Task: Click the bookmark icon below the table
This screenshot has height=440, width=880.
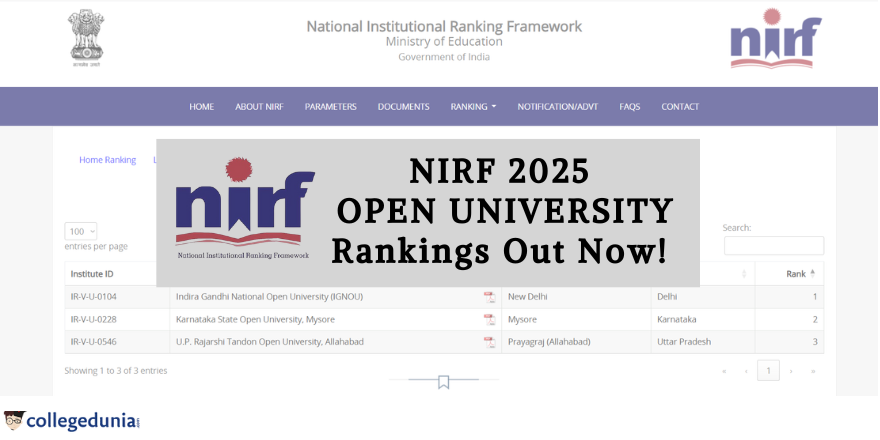Action: 443,382
